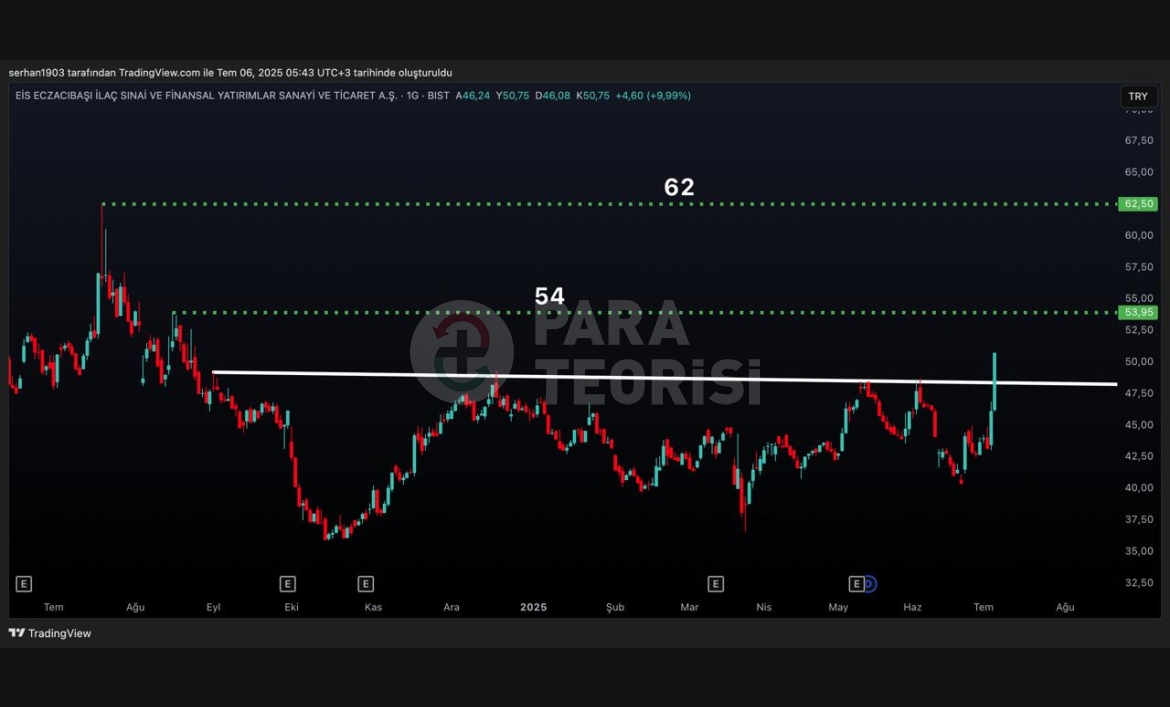This screenshot has height=707, width=1170.
Task: Click the "54" annotation text on the chart
Action: coord(550,296)
